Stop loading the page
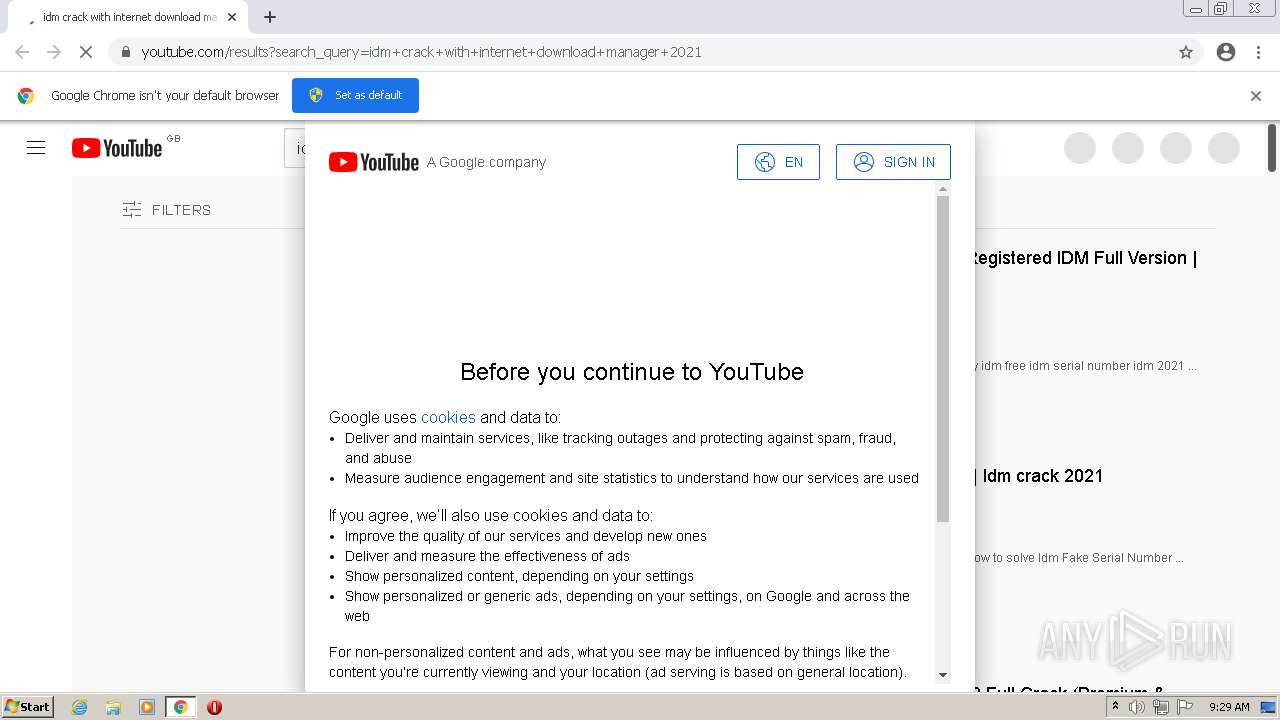 [86, 52]
